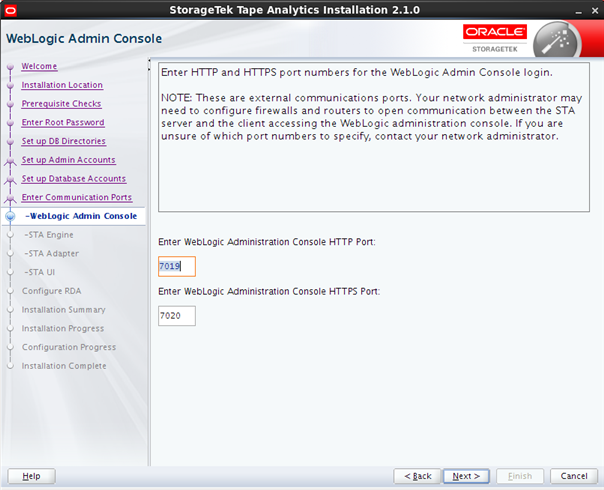604x490 pixels.
Task: Click the STA Adapter step label
Action: [x=52, y=253]
